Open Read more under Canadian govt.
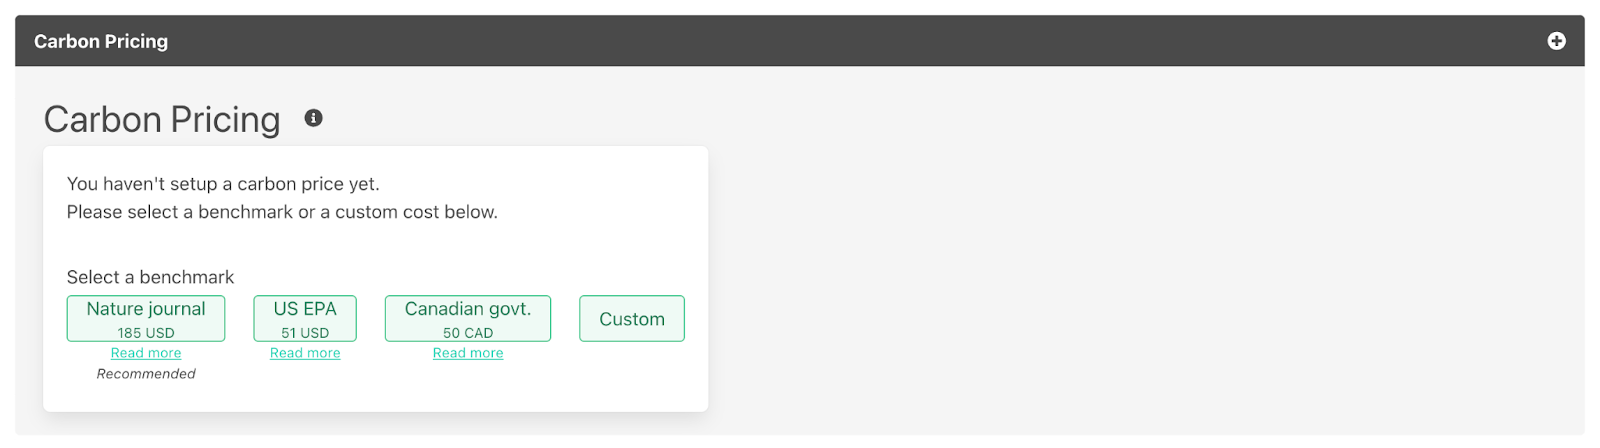Viewport: 1600px width, 448px height. coord(468,353)
